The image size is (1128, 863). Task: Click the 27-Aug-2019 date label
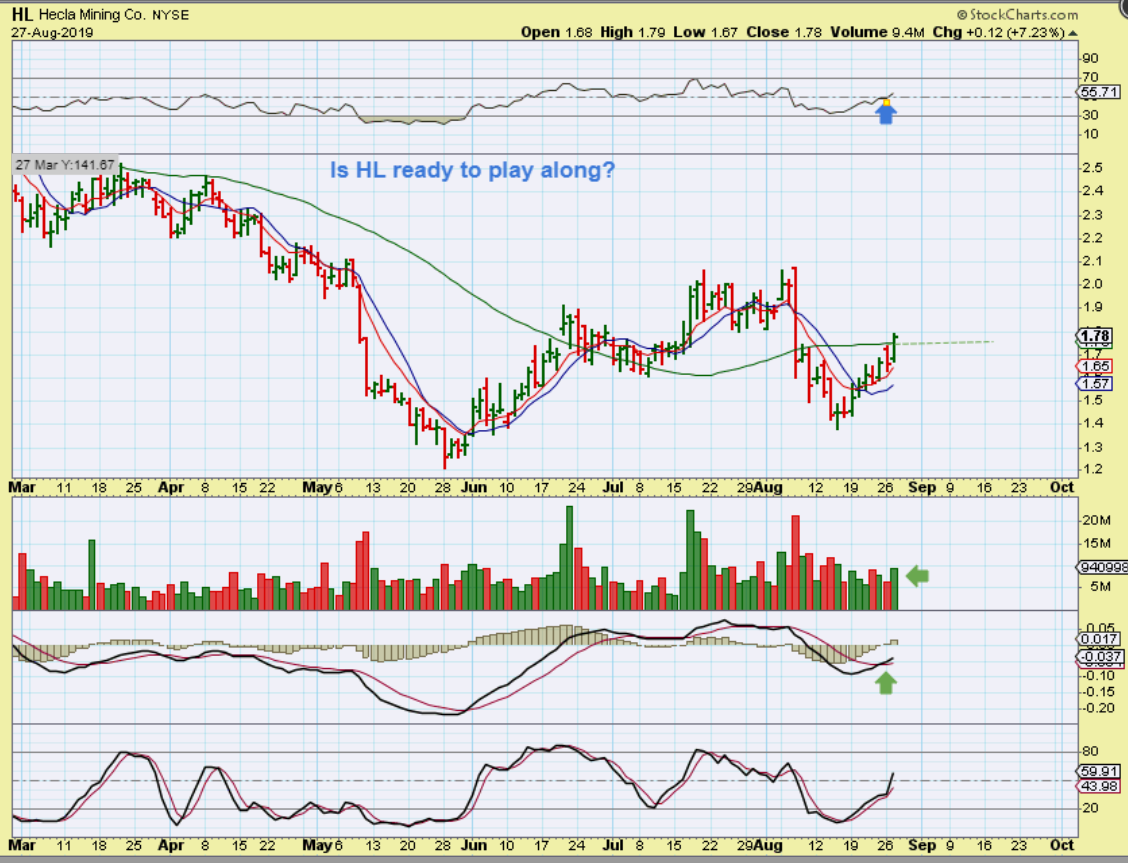[x=52, y=32]
